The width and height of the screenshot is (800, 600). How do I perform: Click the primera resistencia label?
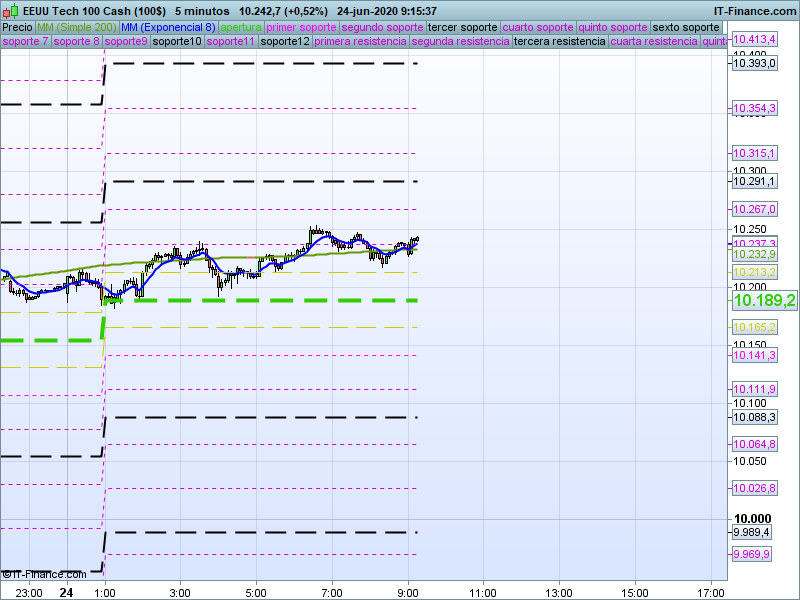click(x=360, y=42)
